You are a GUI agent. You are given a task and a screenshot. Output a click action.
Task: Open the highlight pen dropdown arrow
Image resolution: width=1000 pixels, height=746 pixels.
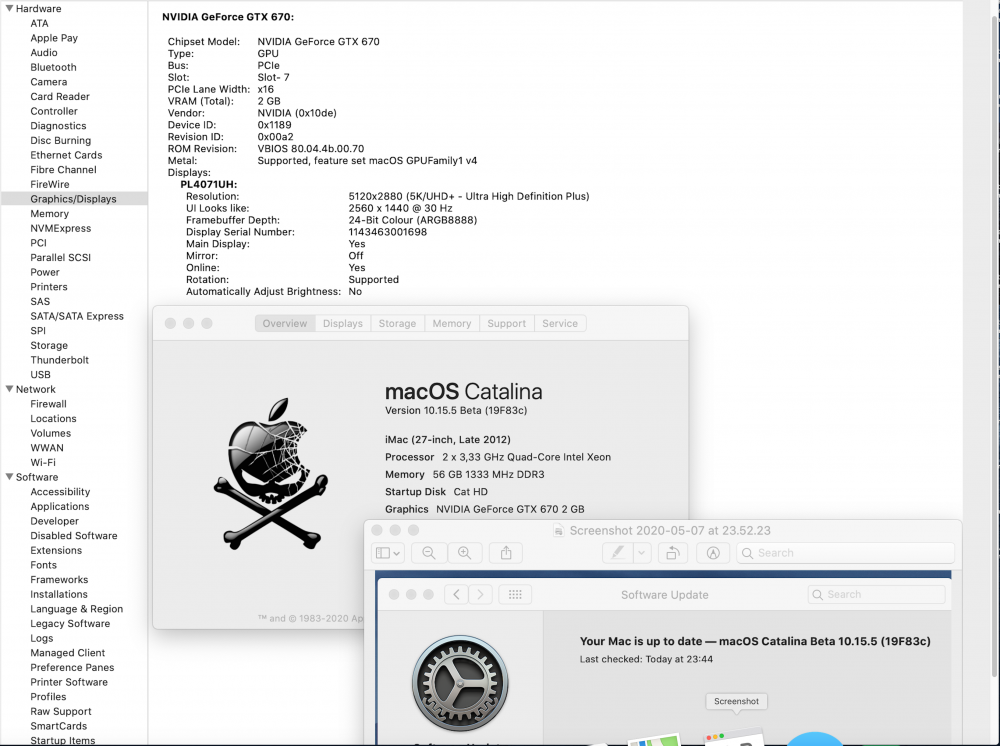click(x=642, y=553)
